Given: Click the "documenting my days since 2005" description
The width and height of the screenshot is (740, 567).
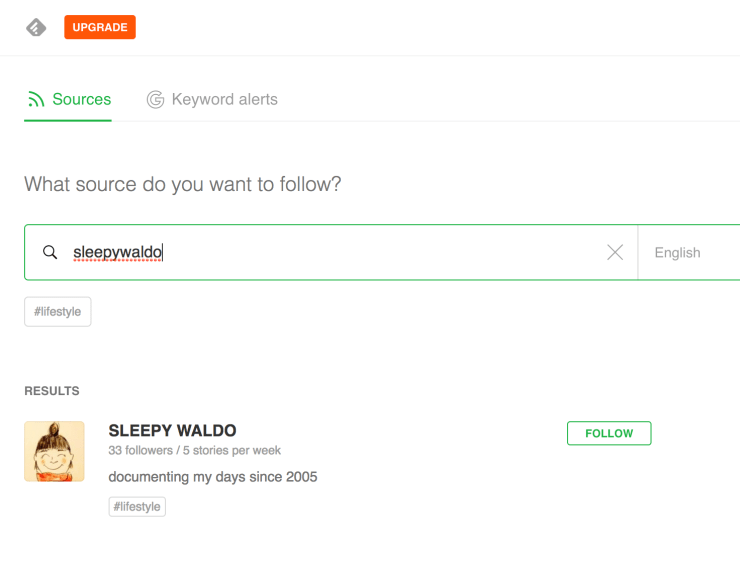Looking at the screenshot, I should 213,477.
